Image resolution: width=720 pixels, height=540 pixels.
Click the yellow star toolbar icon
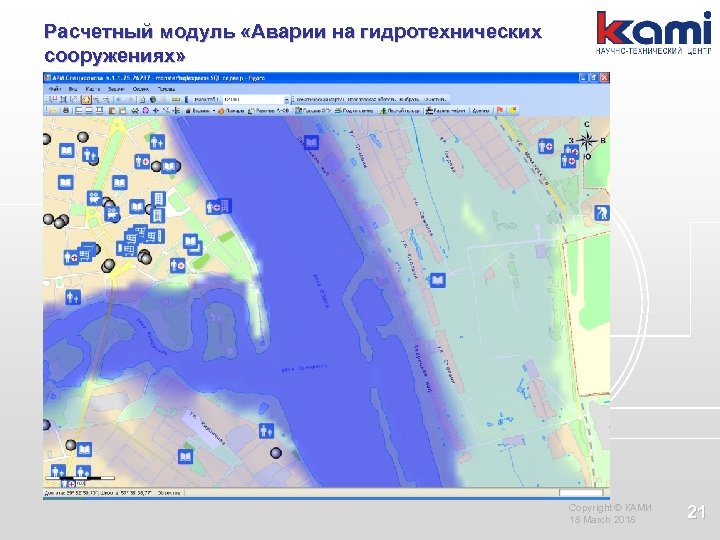tap(513, 111)
